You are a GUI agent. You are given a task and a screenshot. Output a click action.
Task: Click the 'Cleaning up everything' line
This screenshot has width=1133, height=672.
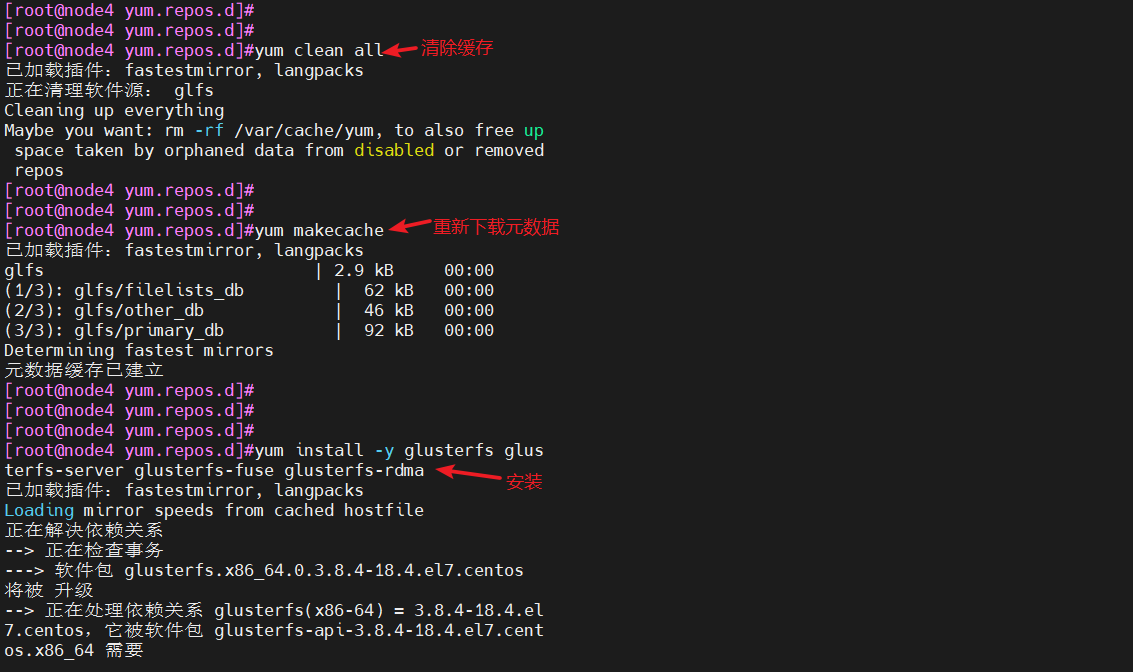pos(114,111)
